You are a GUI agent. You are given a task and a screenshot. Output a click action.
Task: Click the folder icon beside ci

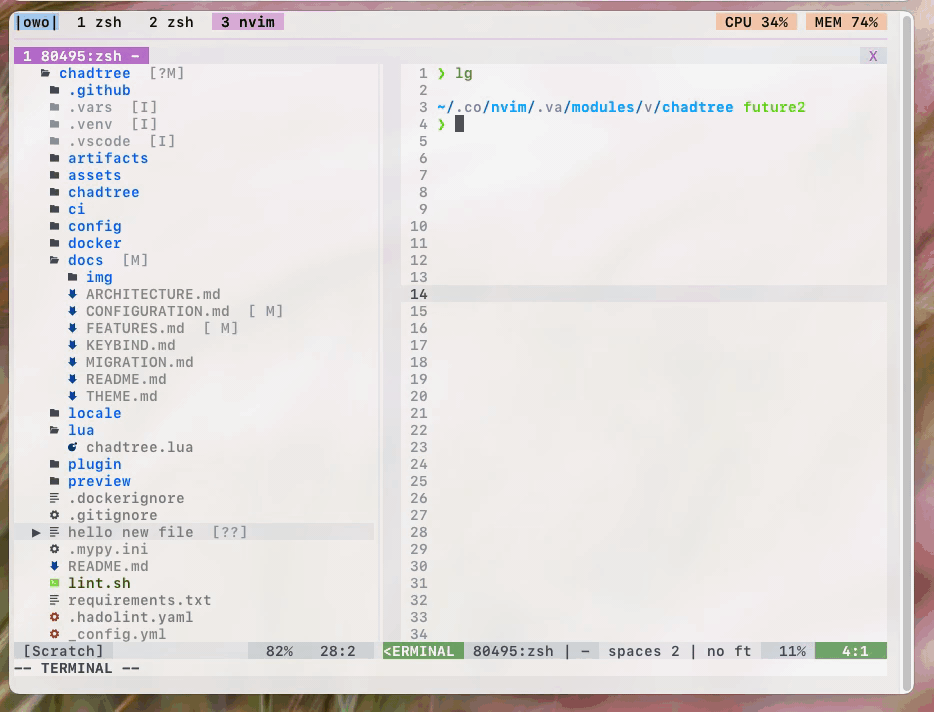tap(55, 209)
